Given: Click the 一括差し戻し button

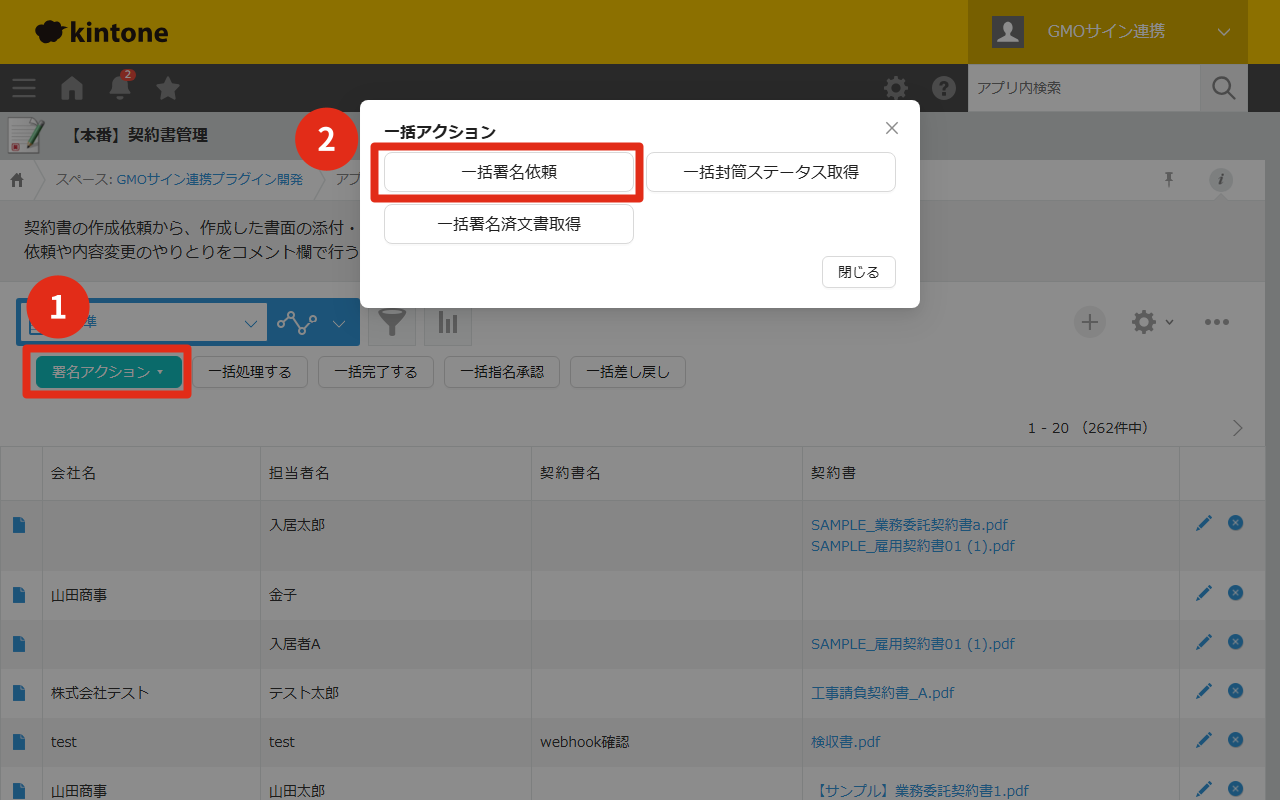Looking at the screenshot, I should [x=628, y=372].
